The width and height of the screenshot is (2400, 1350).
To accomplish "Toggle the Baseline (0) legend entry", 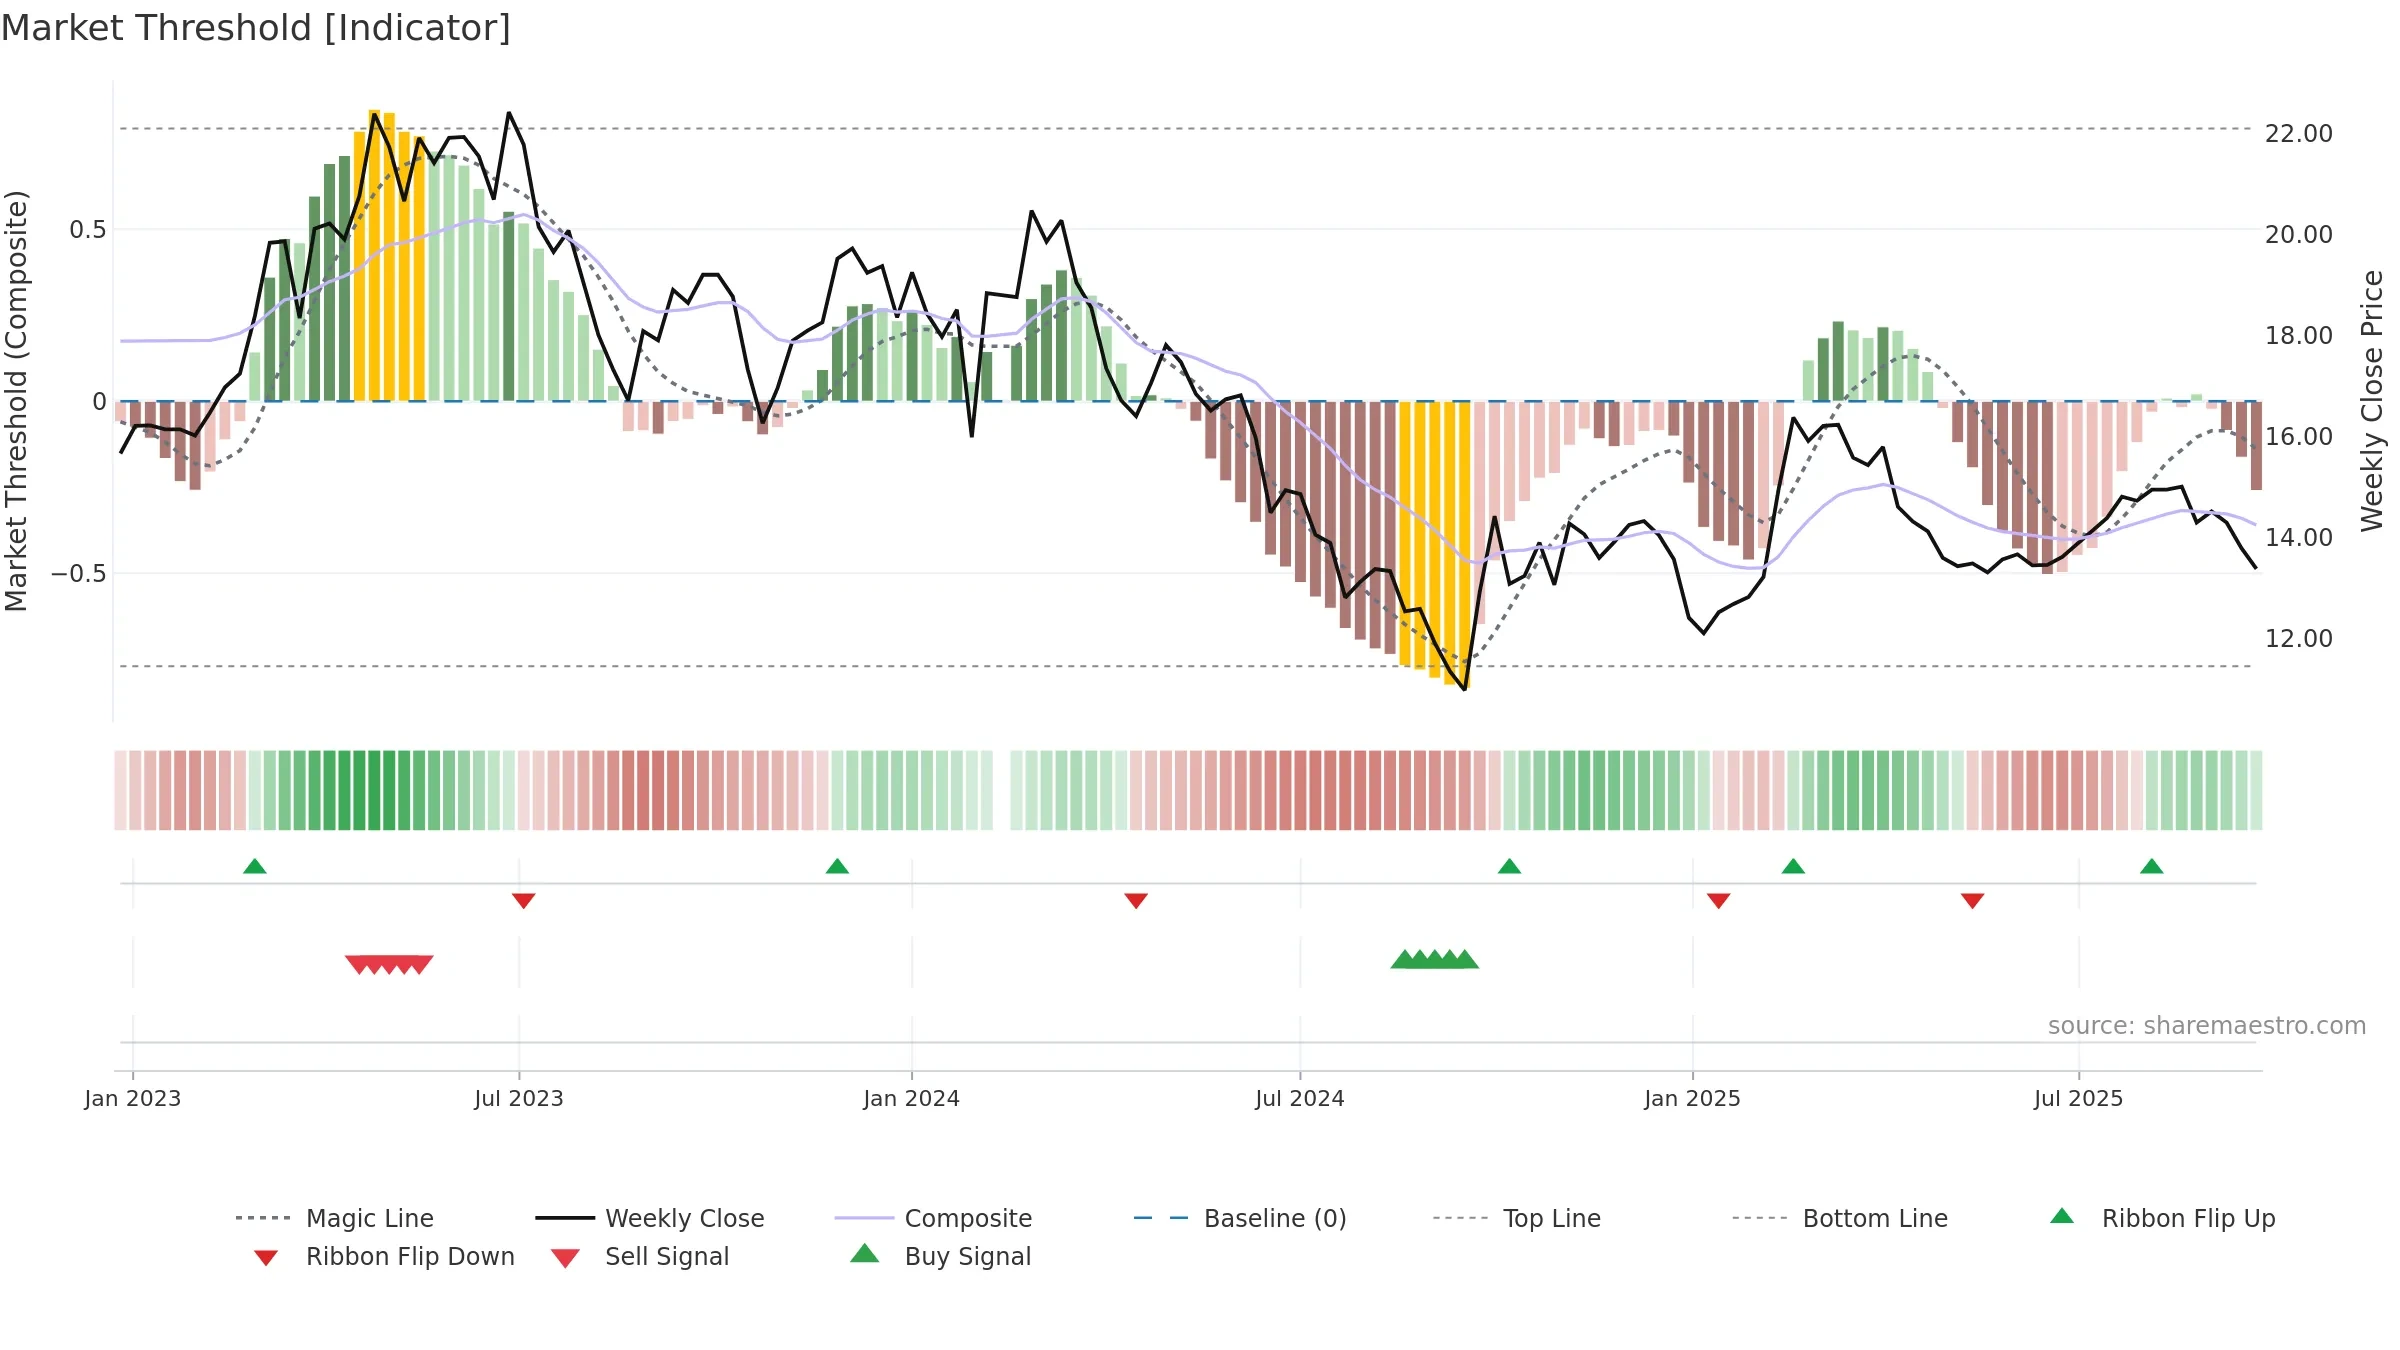I will (x=1240, y=1218).
